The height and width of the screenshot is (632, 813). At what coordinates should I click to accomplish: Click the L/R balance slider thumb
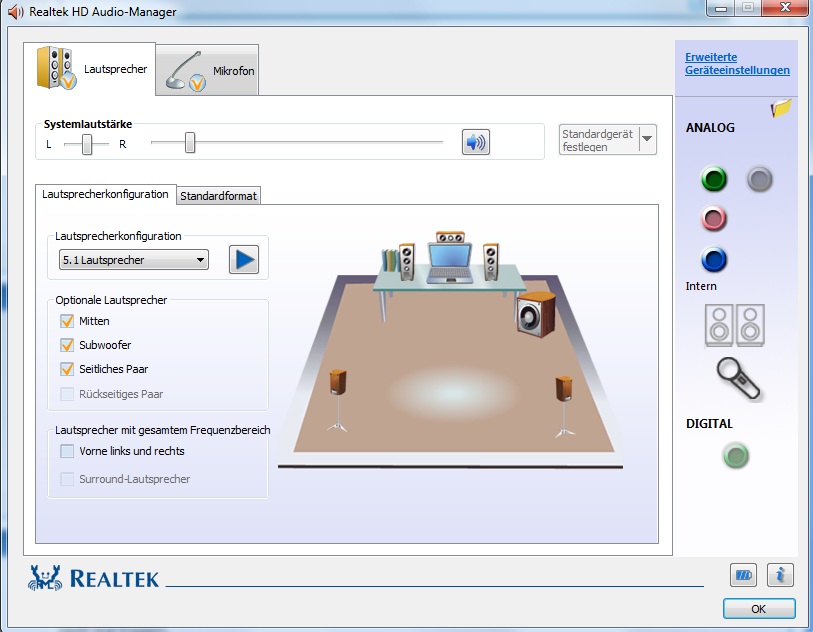click(87, 144)
